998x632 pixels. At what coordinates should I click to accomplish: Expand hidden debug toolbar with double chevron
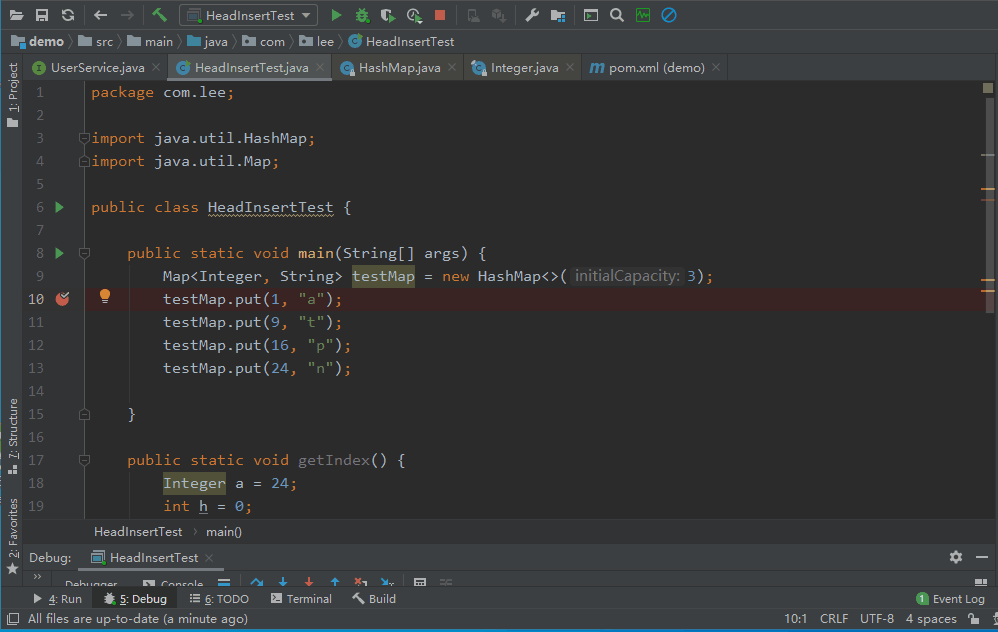click(37, 577)
